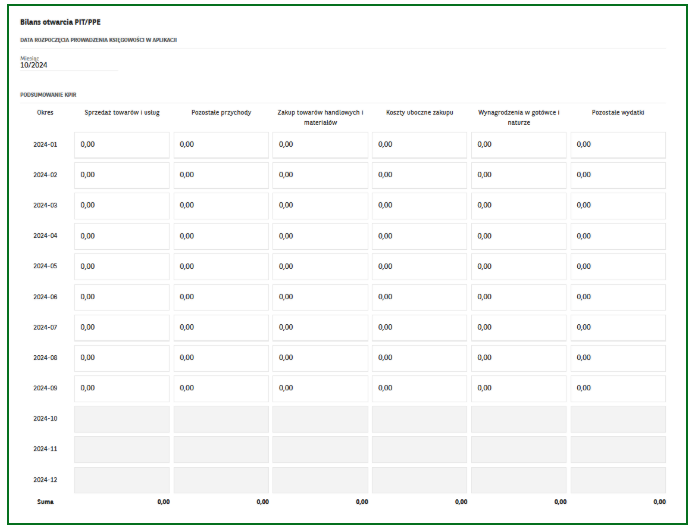This screenshot has width=696, height=530.
Task: Edit Pozostałe wydatki for 2024-01
Action: [618, 145]
